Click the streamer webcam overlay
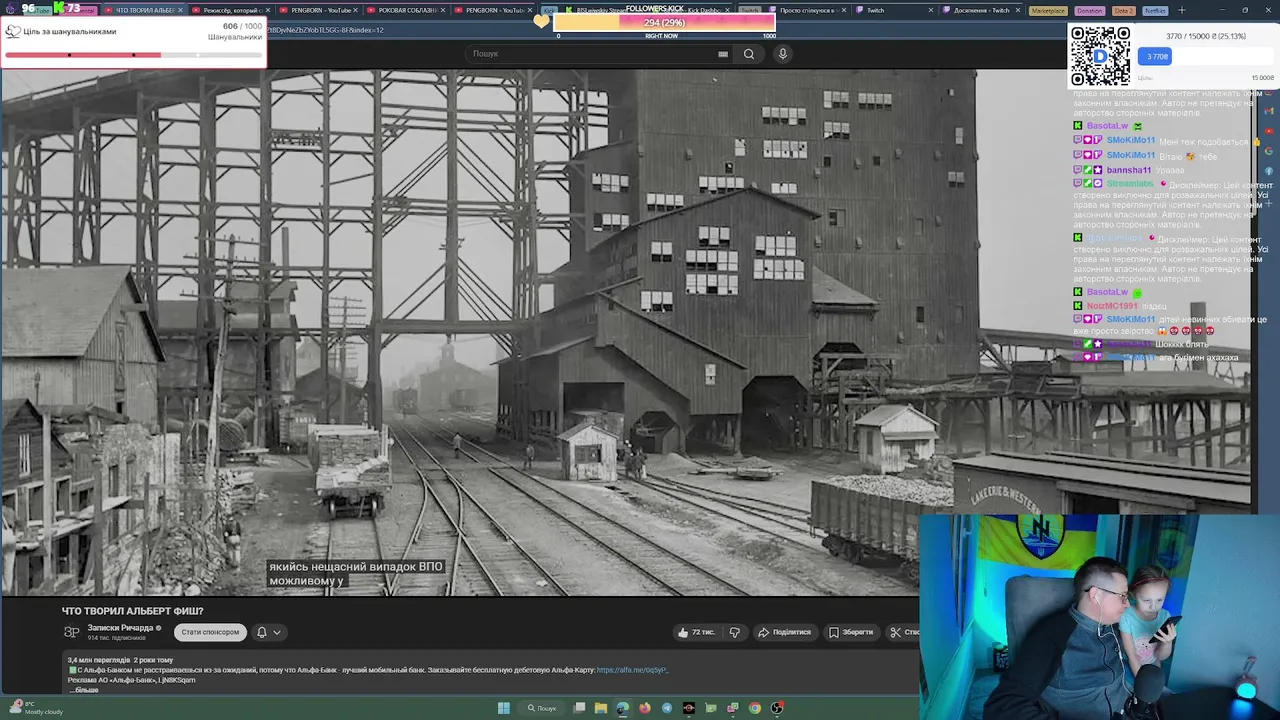The width and height of the screenshot is (1280, 720). (x=1099, y=617)
